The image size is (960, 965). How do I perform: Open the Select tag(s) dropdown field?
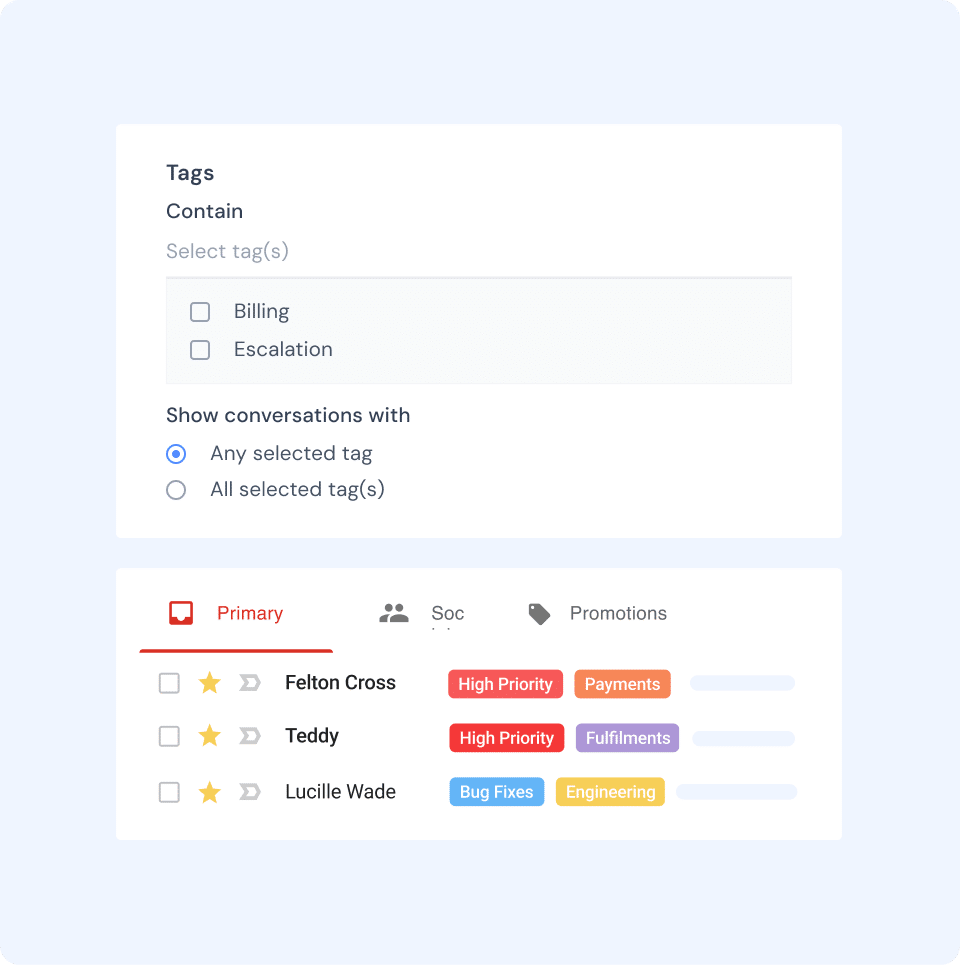click(x=478, y=252)
